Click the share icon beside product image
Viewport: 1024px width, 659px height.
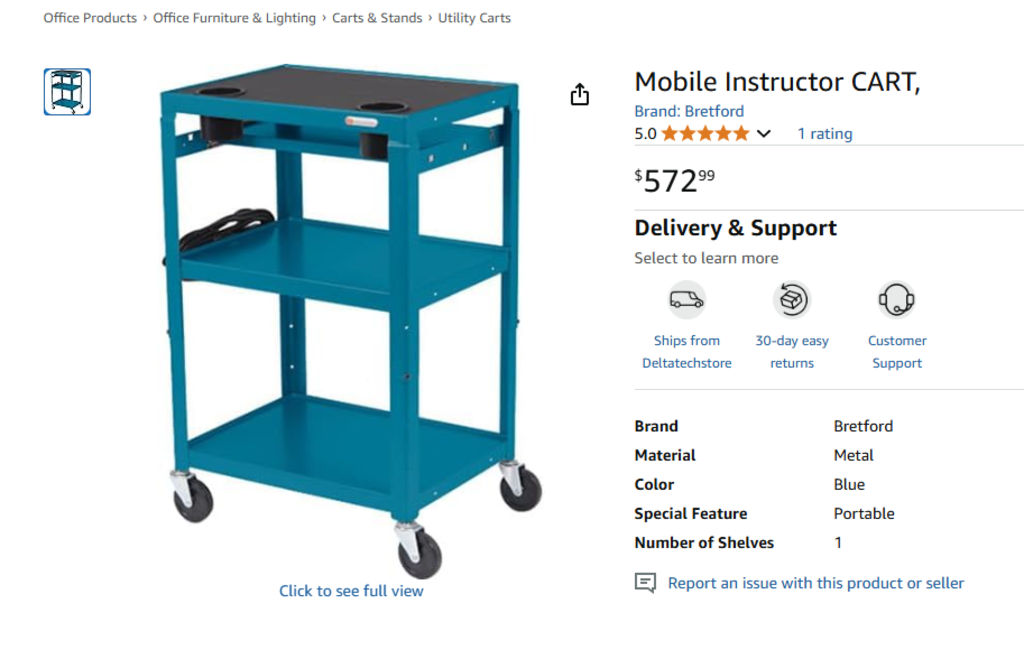580,95
